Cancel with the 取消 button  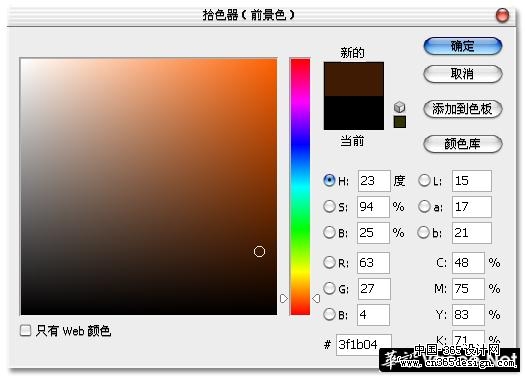point(463,74)
